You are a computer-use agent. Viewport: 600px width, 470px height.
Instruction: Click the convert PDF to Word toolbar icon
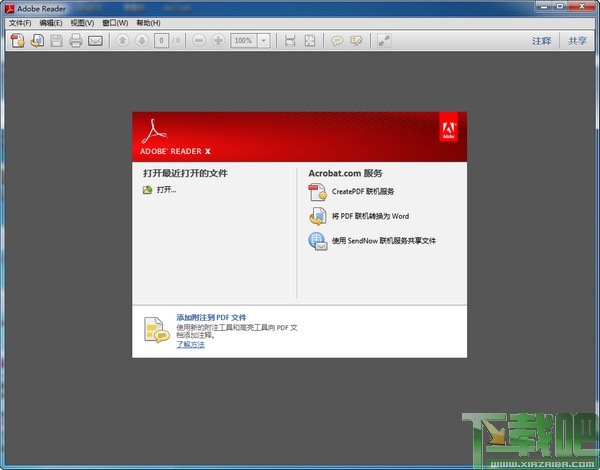(37, 40)
